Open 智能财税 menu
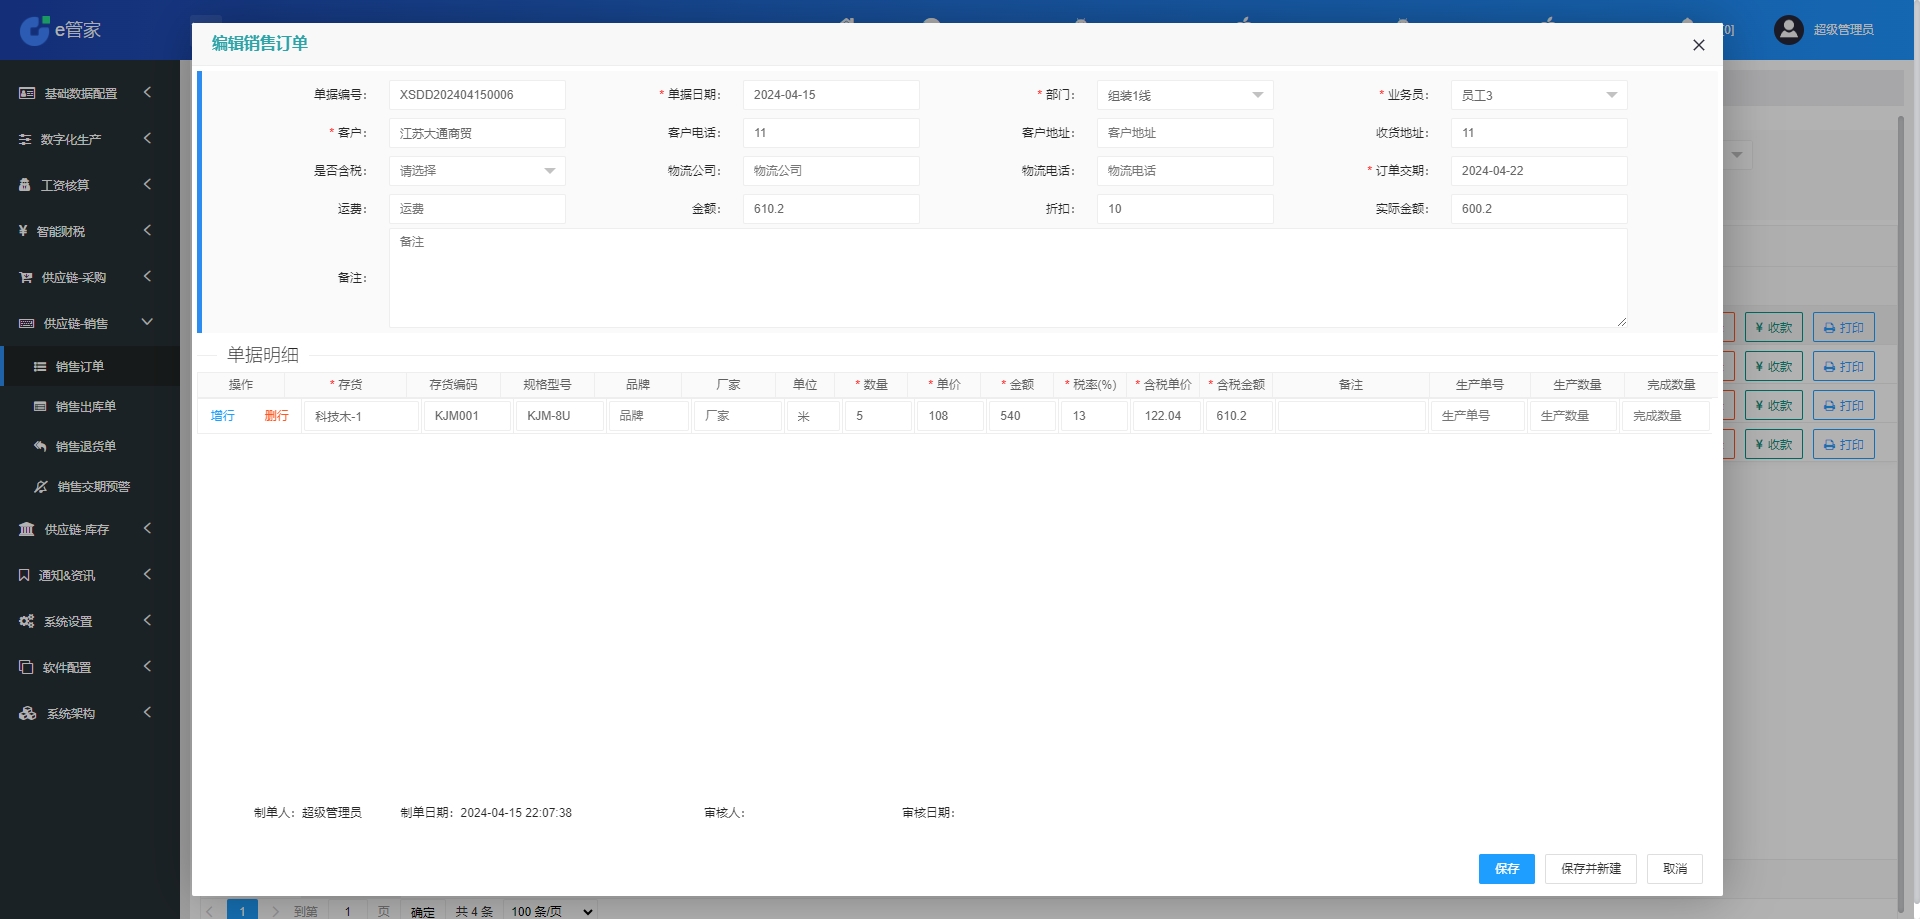The image size is (1920, 919). [90, 231]
